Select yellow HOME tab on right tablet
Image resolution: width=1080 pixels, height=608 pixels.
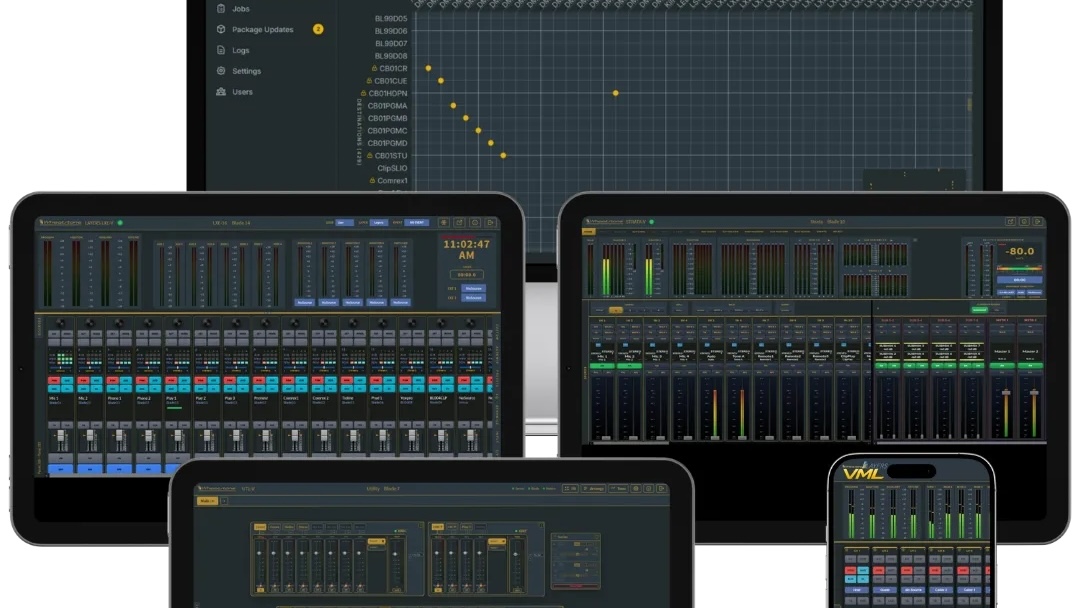point(589,232)
